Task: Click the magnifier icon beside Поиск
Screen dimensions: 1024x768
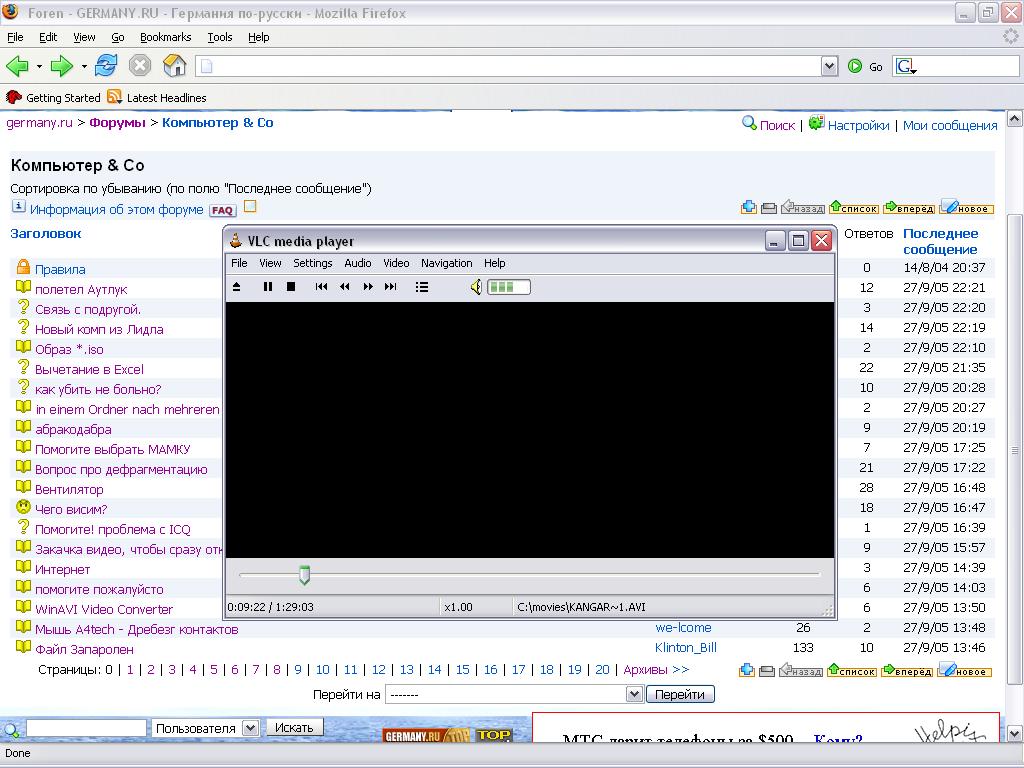Action: 749,123
